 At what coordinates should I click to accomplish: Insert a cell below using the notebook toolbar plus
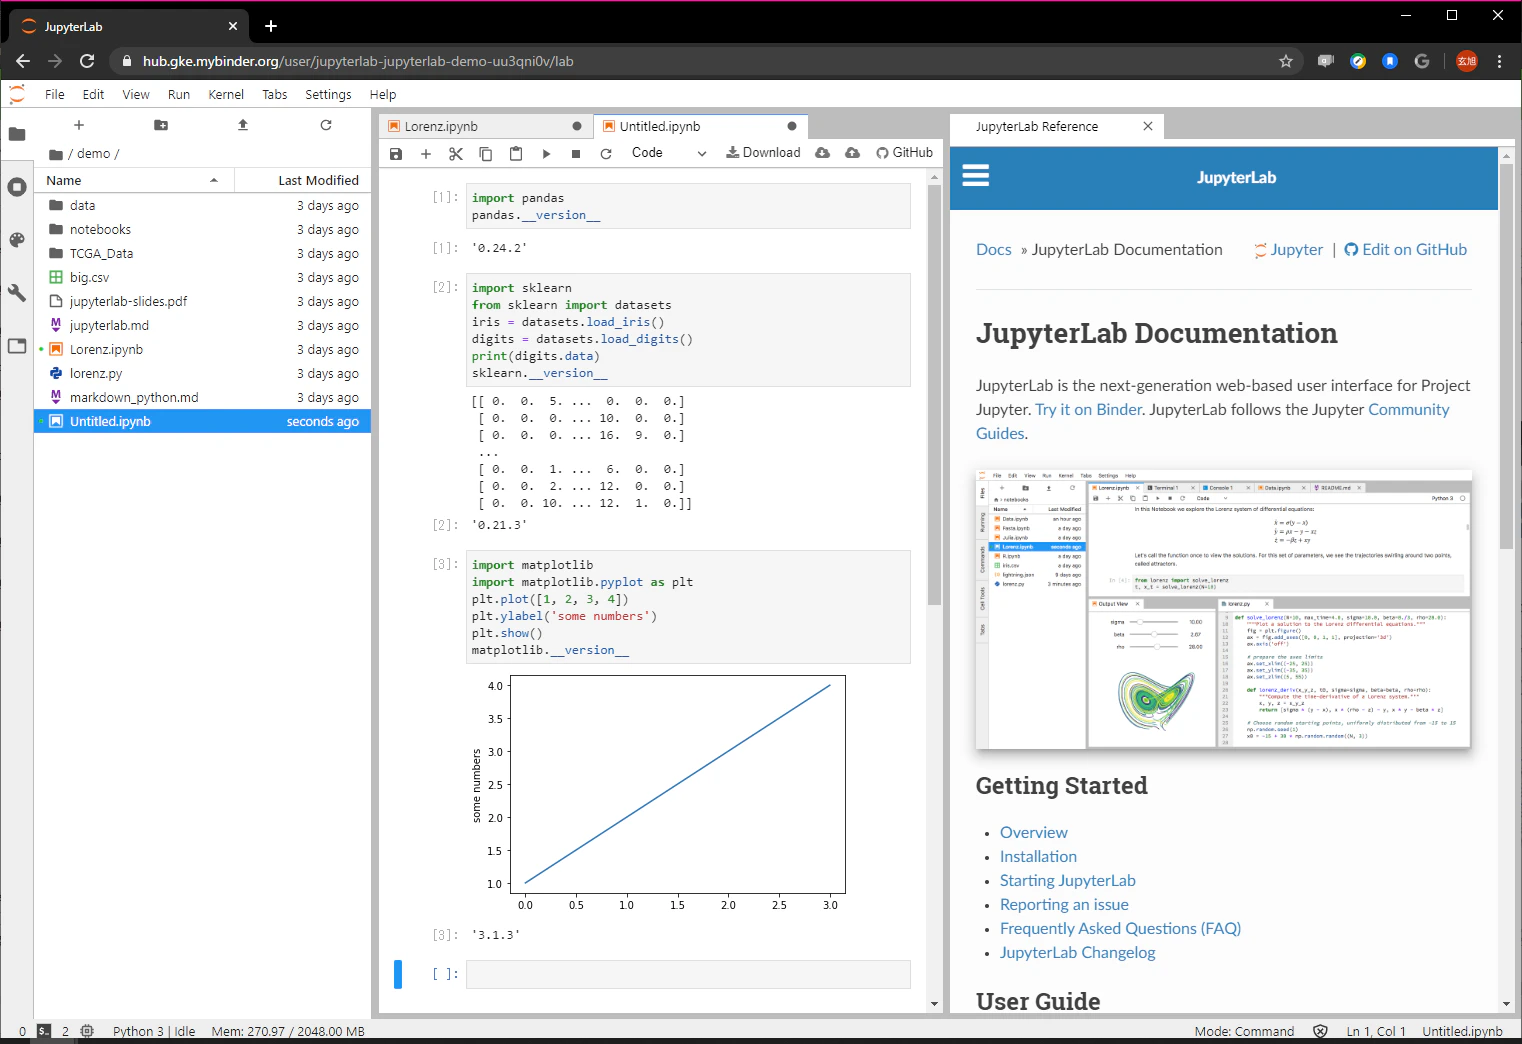426,154
